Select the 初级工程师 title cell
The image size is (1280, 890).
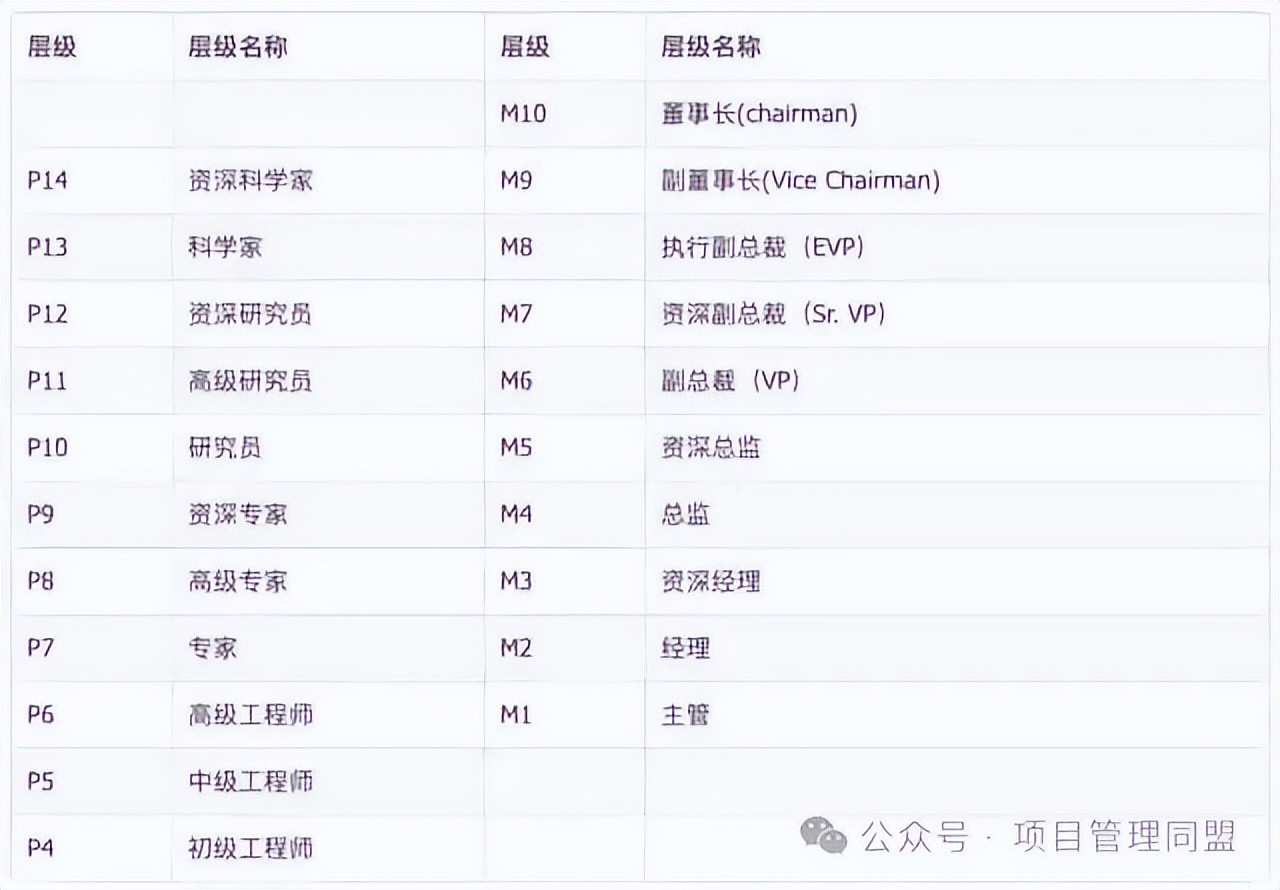[251, 848]
